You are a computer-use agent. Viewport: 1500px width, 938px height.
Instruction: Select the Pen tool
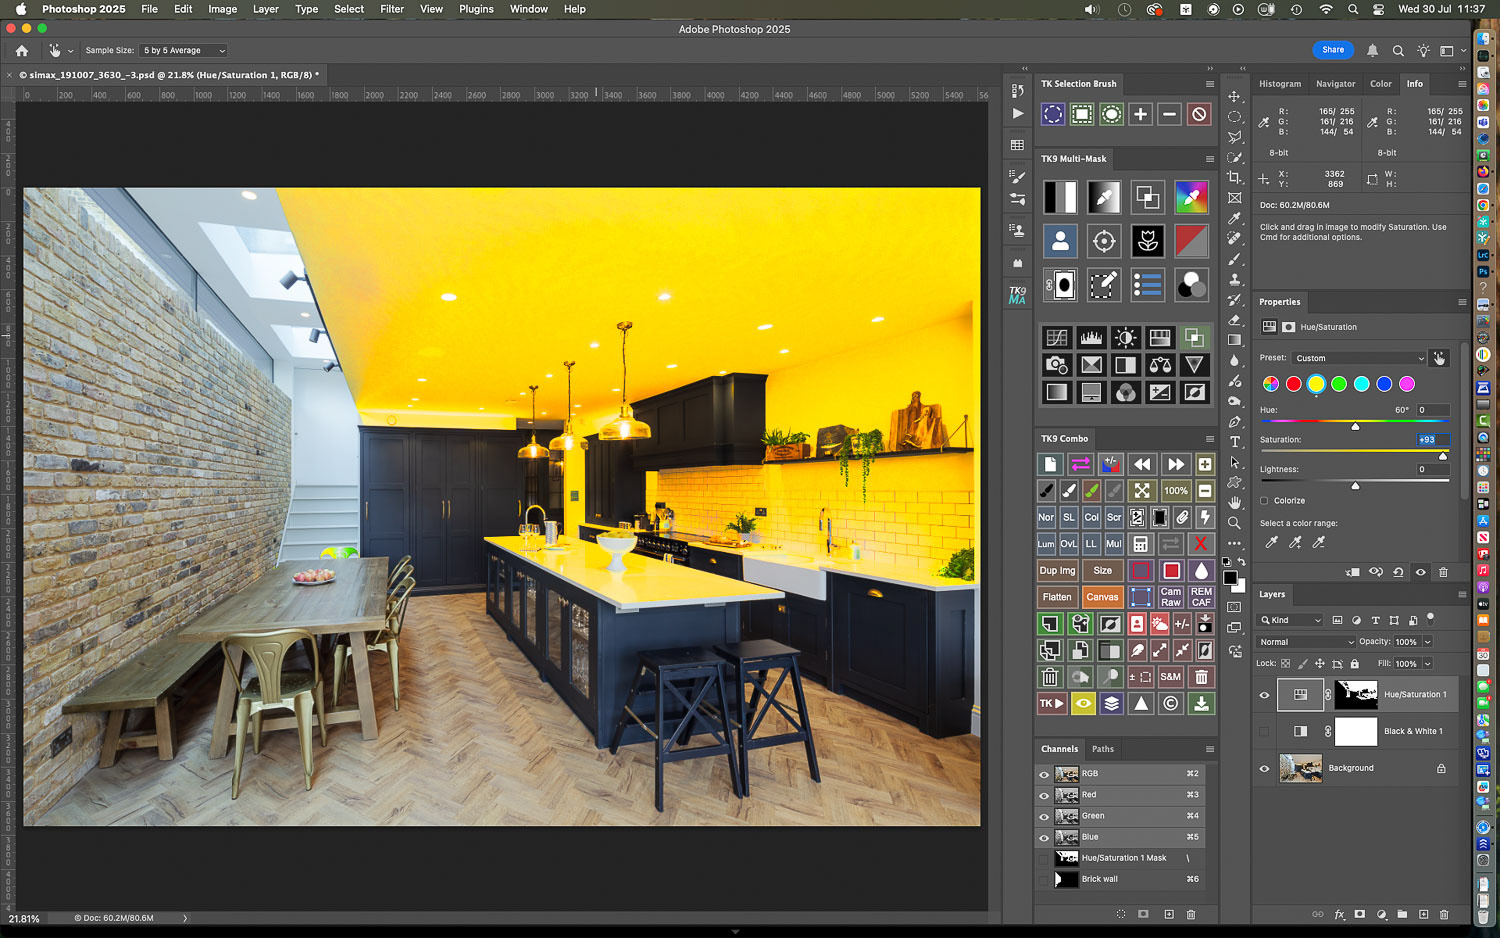point(1235,422)
